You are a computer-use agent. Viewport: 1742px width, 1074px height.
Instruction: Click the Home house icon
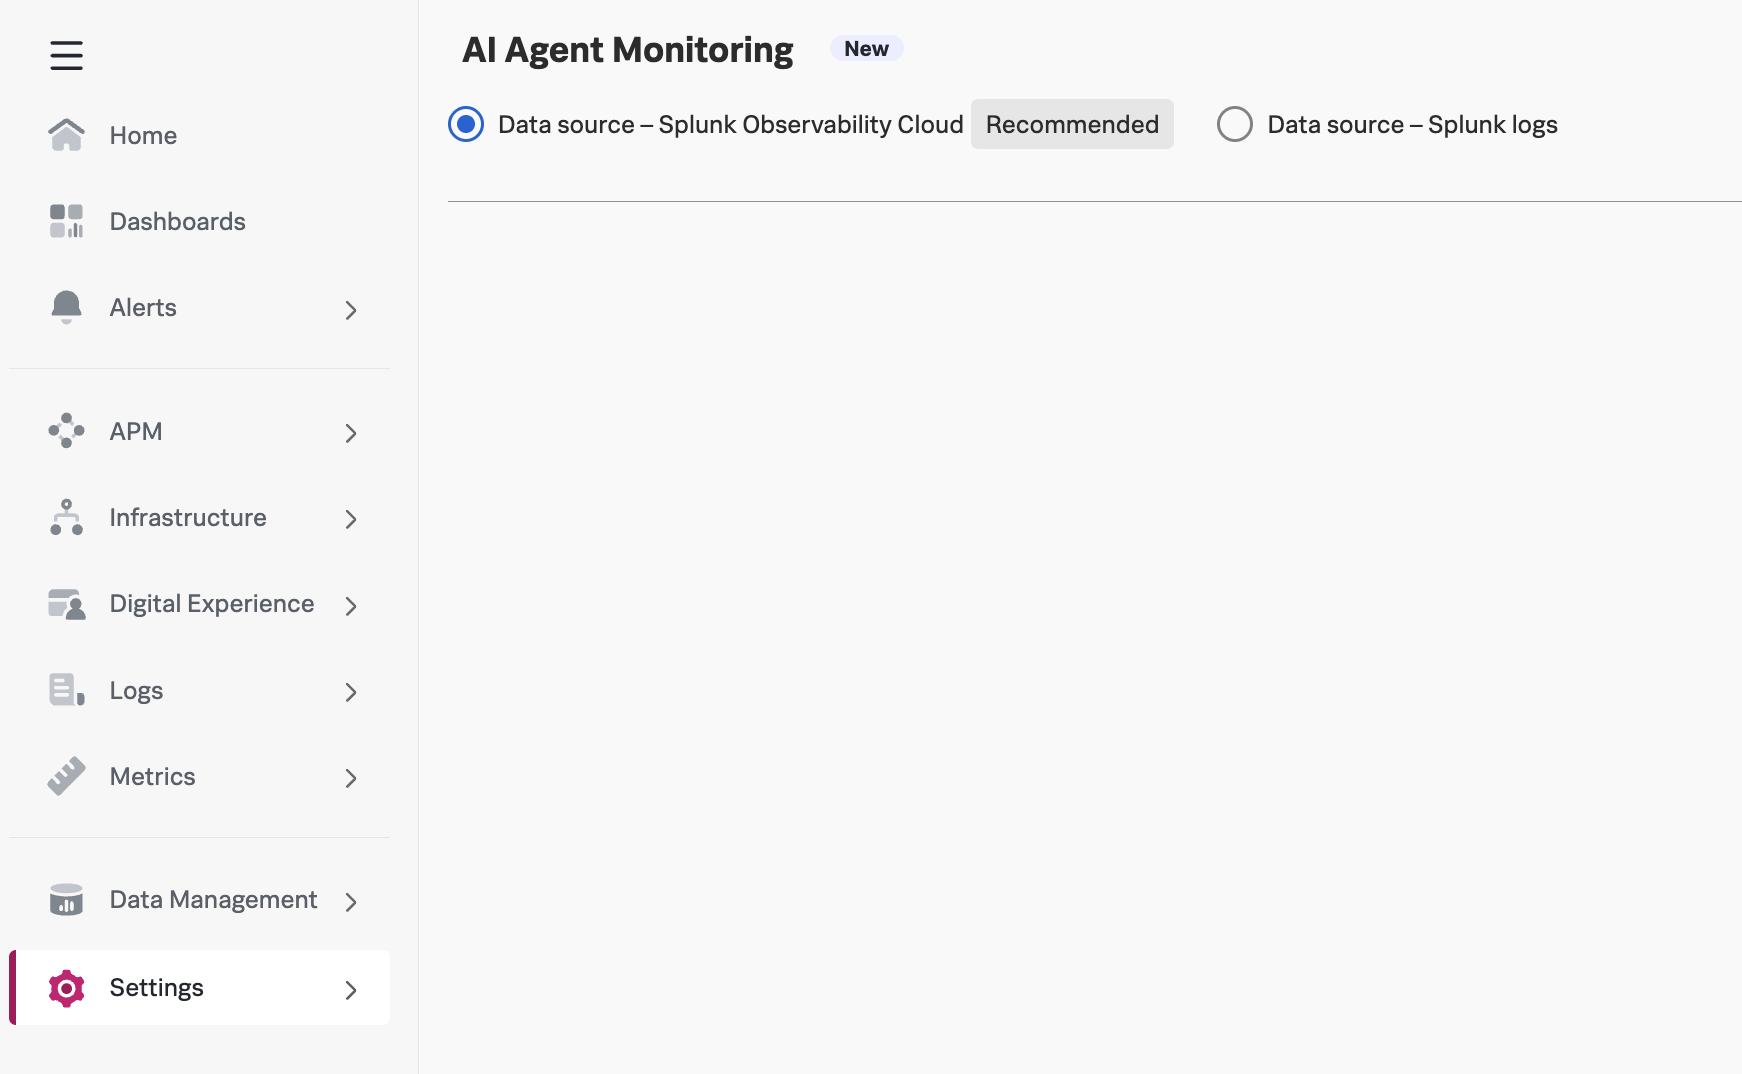click(66, 135)
